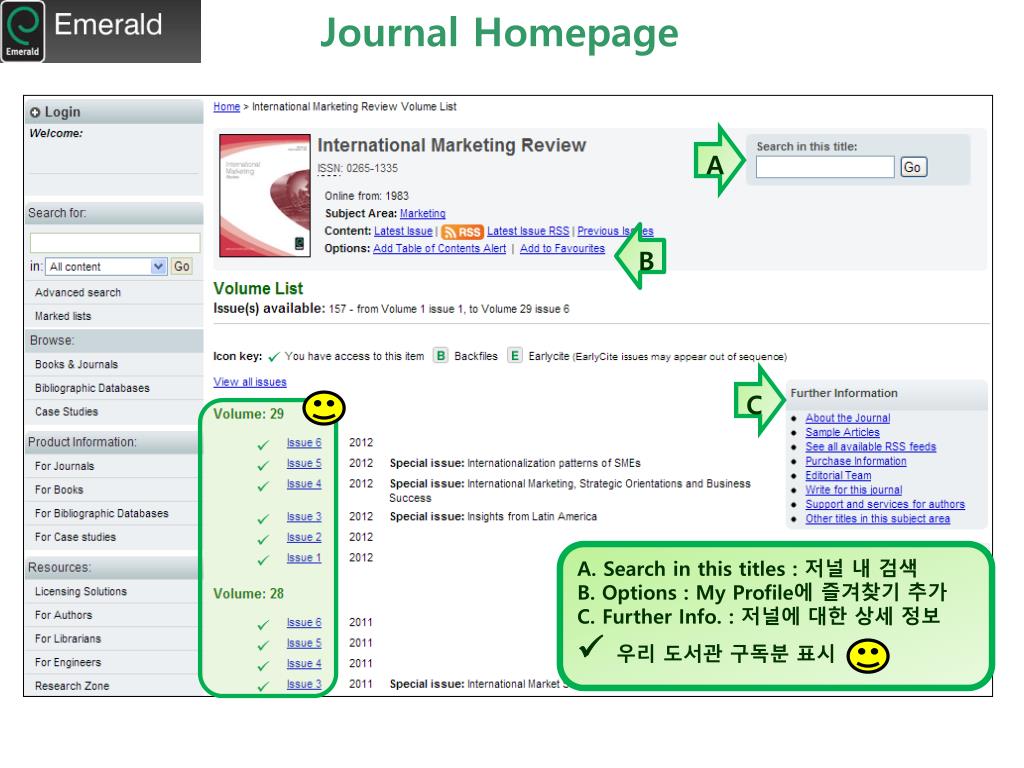The image size is (1024, 768).
Task: Open For Engineers resource
Action: (68, 662)
